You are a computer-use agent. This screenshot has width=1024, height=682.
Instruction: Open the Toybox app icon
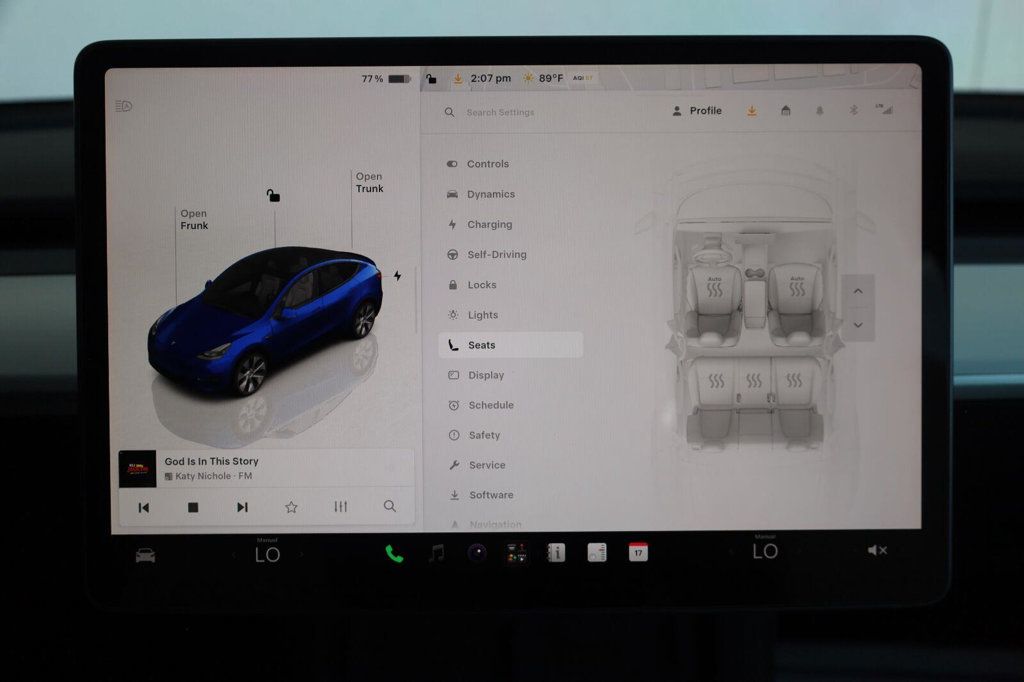[x=517, y=553]
